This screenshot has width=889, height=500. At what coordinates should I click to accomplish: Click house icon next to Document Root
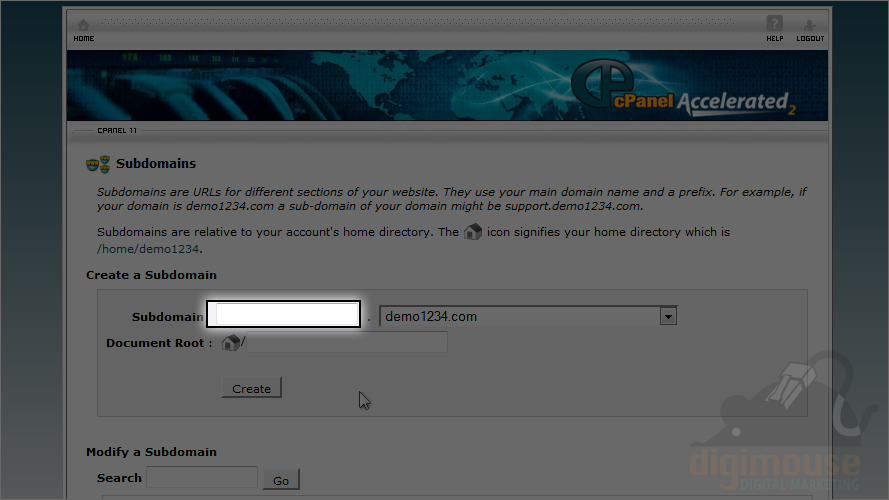point(231,342)
